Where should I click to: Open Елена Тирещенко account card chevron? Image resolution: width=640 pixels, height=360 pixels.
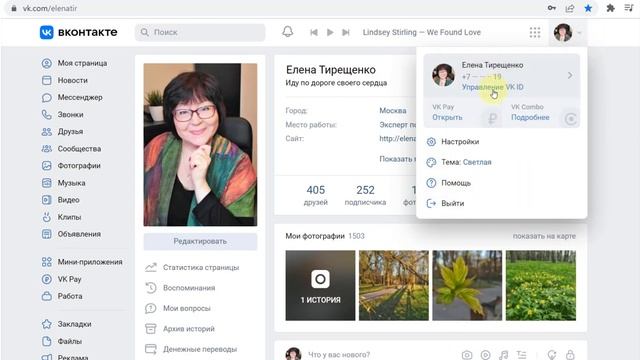point(570,76)
